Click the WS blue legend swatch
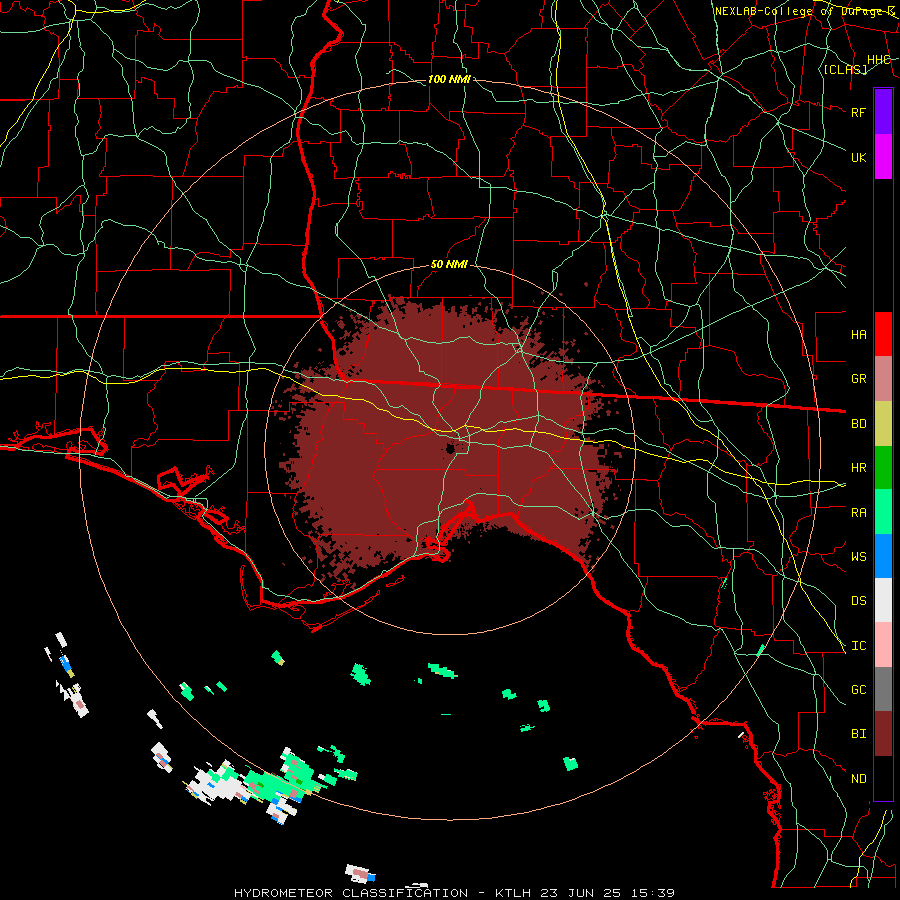Image resolution: width=900 pixels, height=900 pixels. click(x=883, y=556)
